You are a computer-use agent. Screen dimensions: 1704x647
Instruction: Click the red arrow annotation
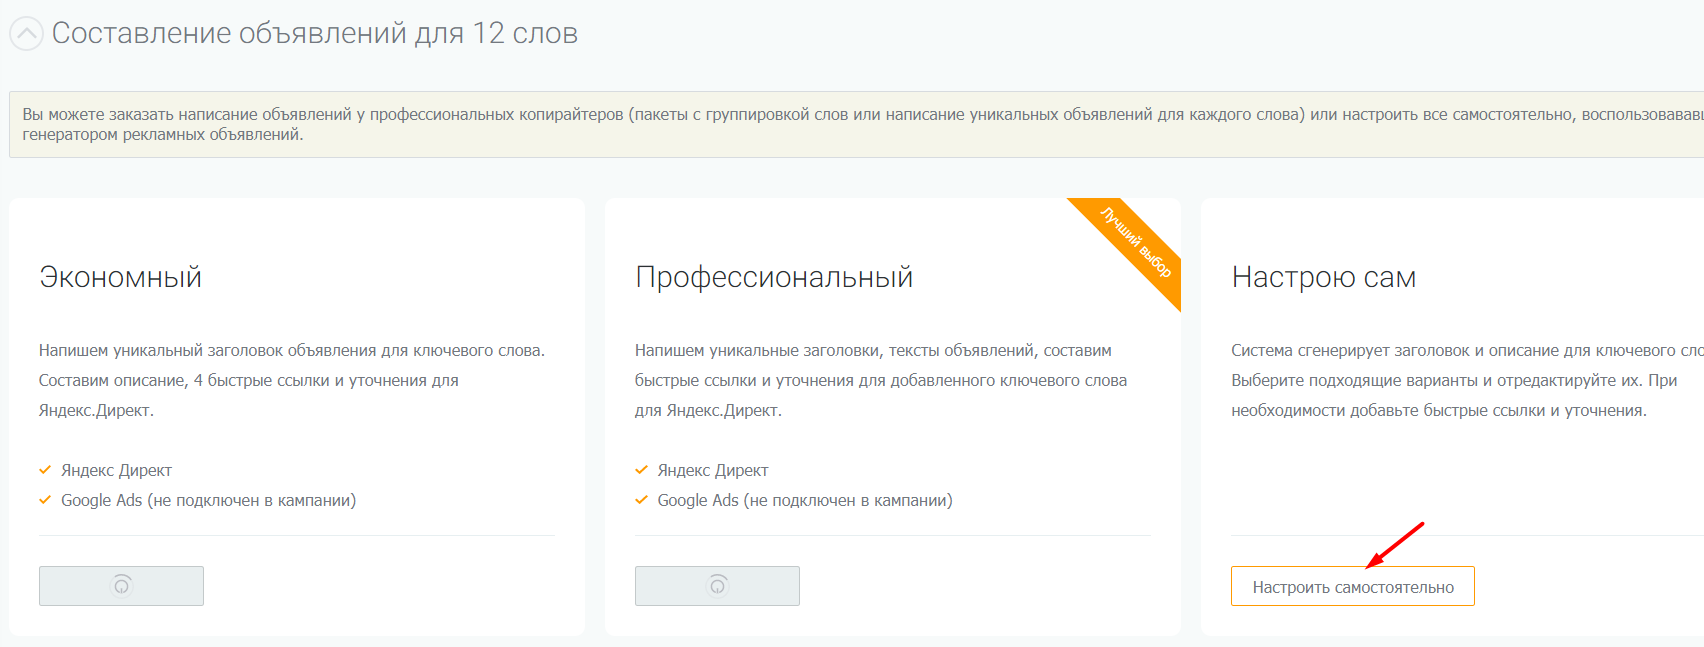pos(1395,545)
